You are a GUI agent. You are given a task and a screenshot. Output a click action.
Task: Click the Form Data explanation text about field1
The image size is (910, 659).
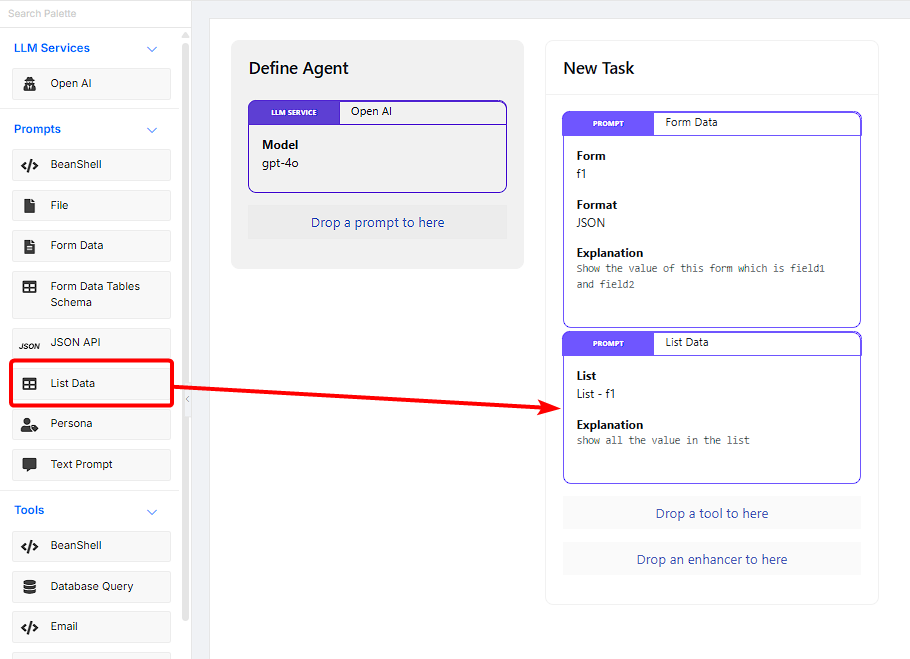click(700, 276)
